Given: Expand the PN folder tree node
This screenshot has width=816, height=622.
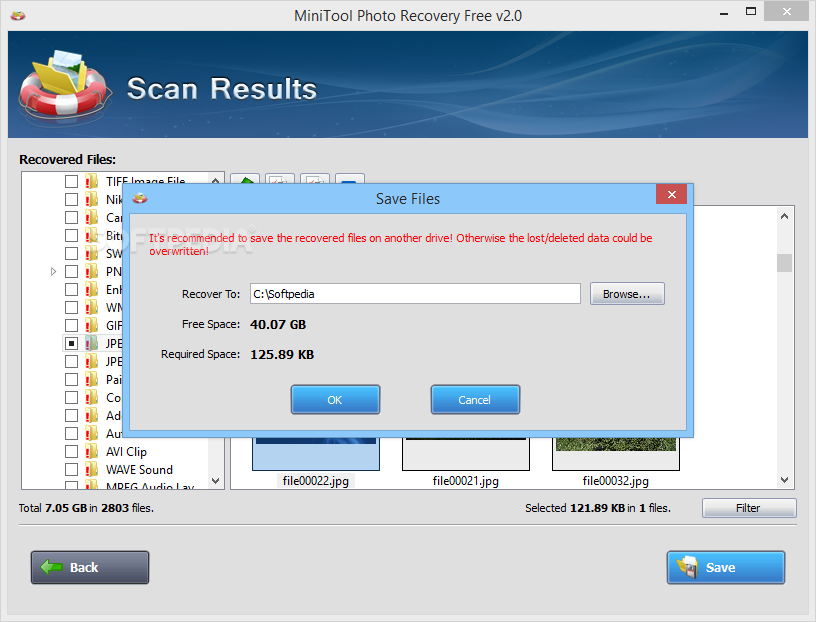Looking at the screenshot, I should click(x=53, y=271).
